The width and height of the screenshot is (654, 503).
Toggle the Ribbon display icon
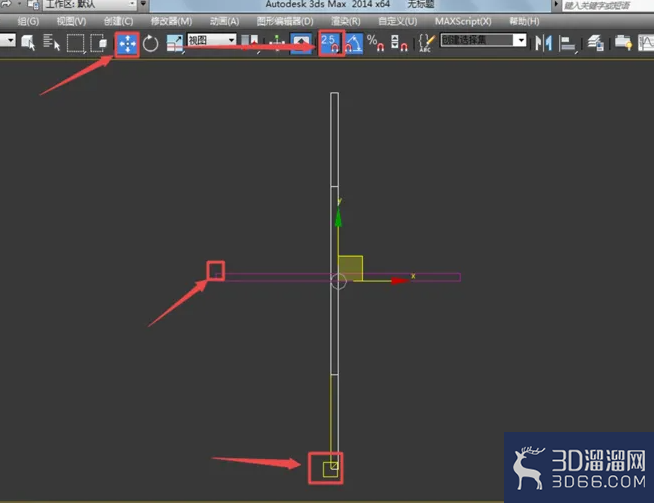623,43
